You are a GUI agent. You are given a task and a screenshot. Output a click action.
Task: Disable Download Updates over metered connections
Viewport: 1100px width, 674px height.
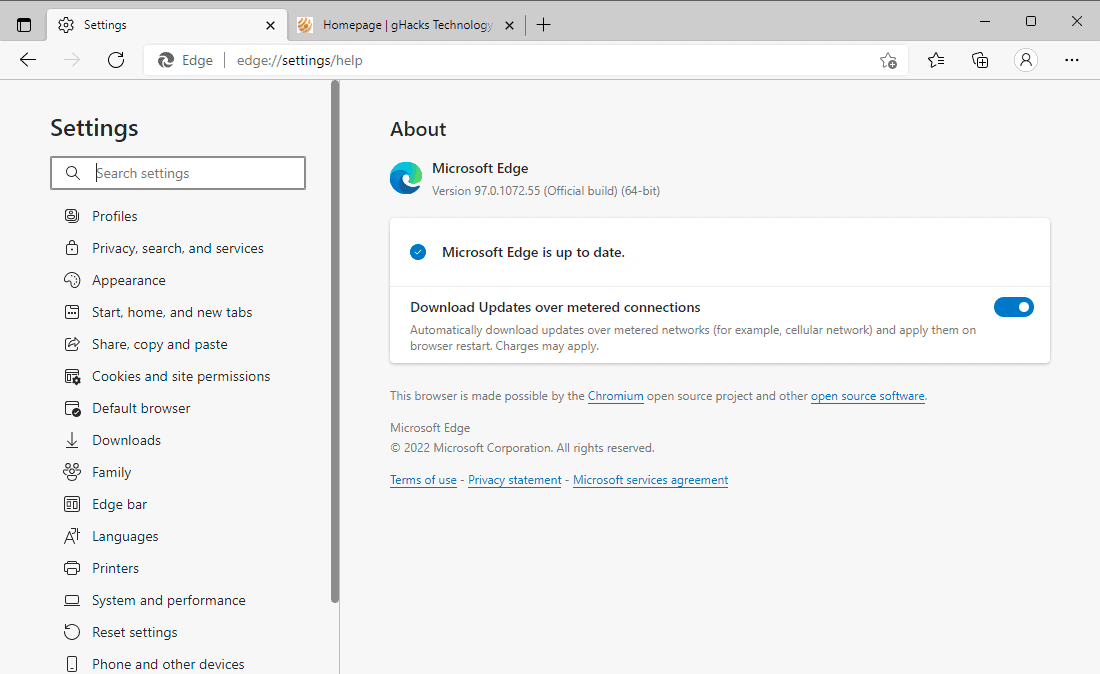click(1013, 307)
